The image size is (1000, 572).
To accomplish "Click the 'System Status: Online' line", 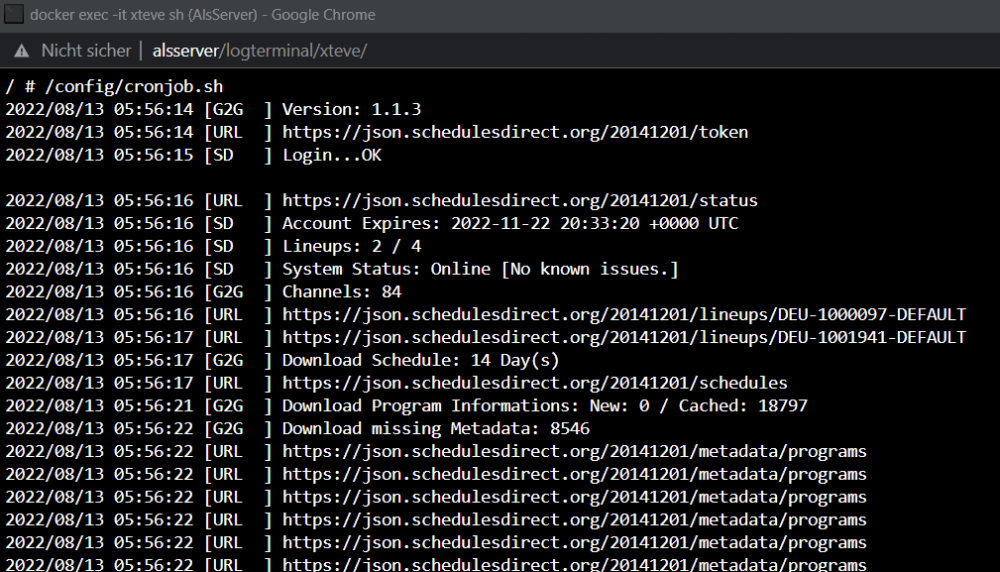I will pyautogui.click(x=342, y=269).
